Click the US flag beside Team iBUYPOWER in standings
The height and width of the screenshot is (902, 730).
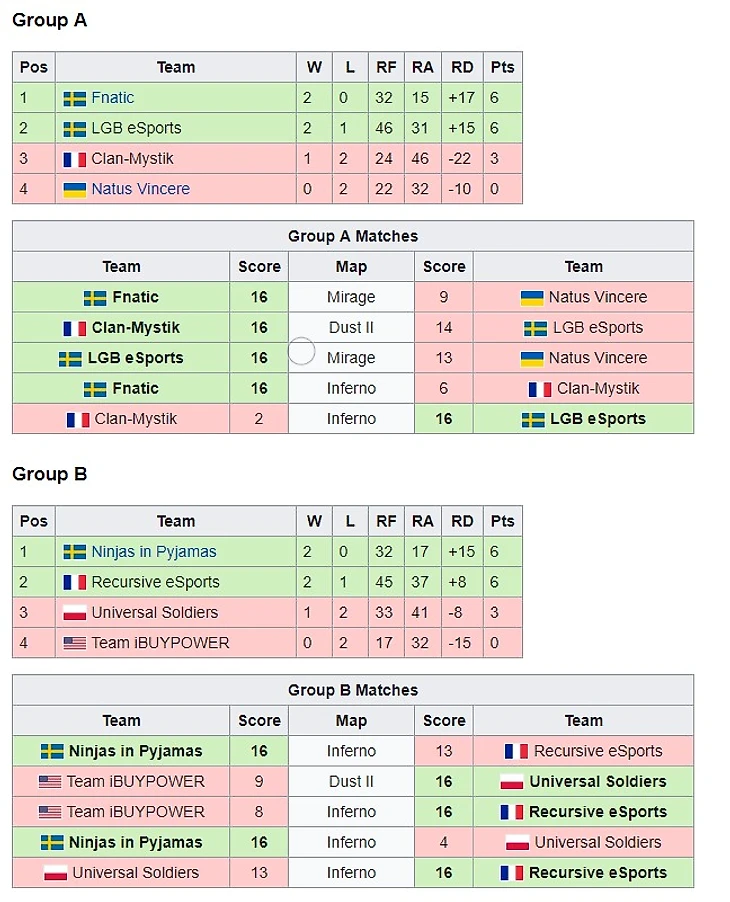tap(74, 643)
